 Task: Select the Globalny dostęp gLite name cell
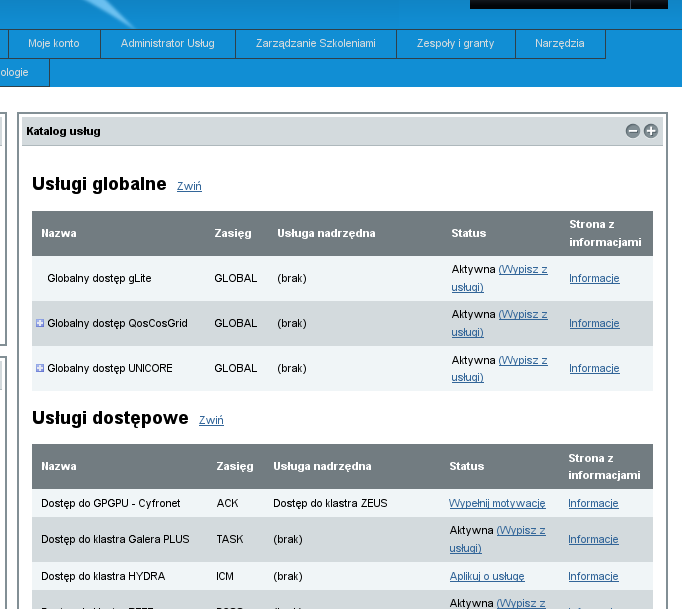coord(99,278)
